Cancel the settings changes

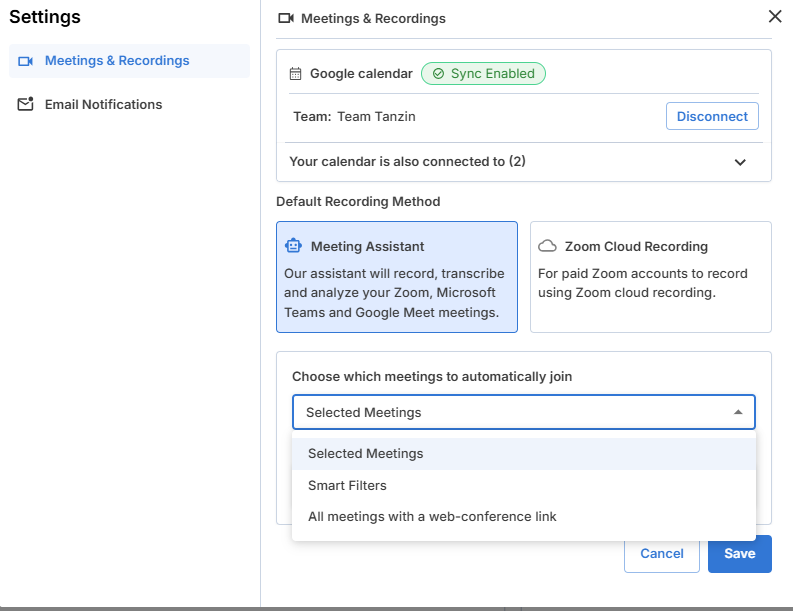662,554
